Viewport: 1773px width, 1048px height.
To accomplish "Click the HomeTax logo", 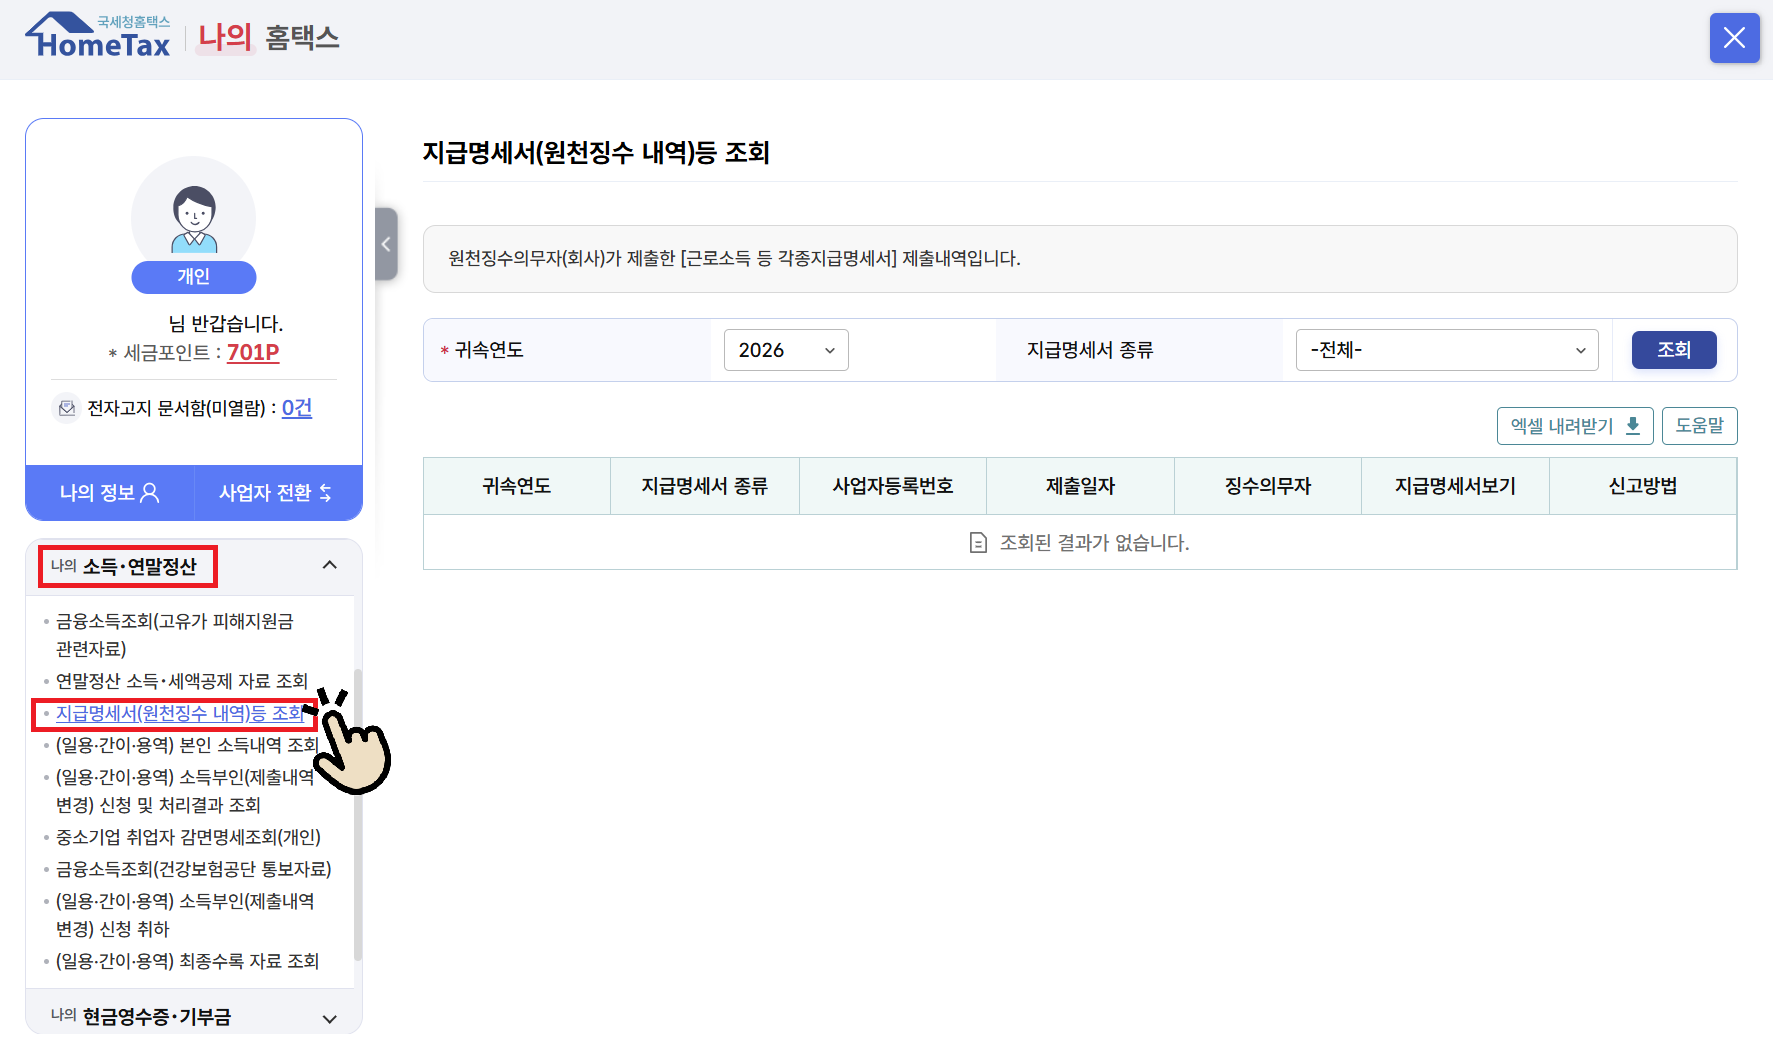I will pos(98,36).
